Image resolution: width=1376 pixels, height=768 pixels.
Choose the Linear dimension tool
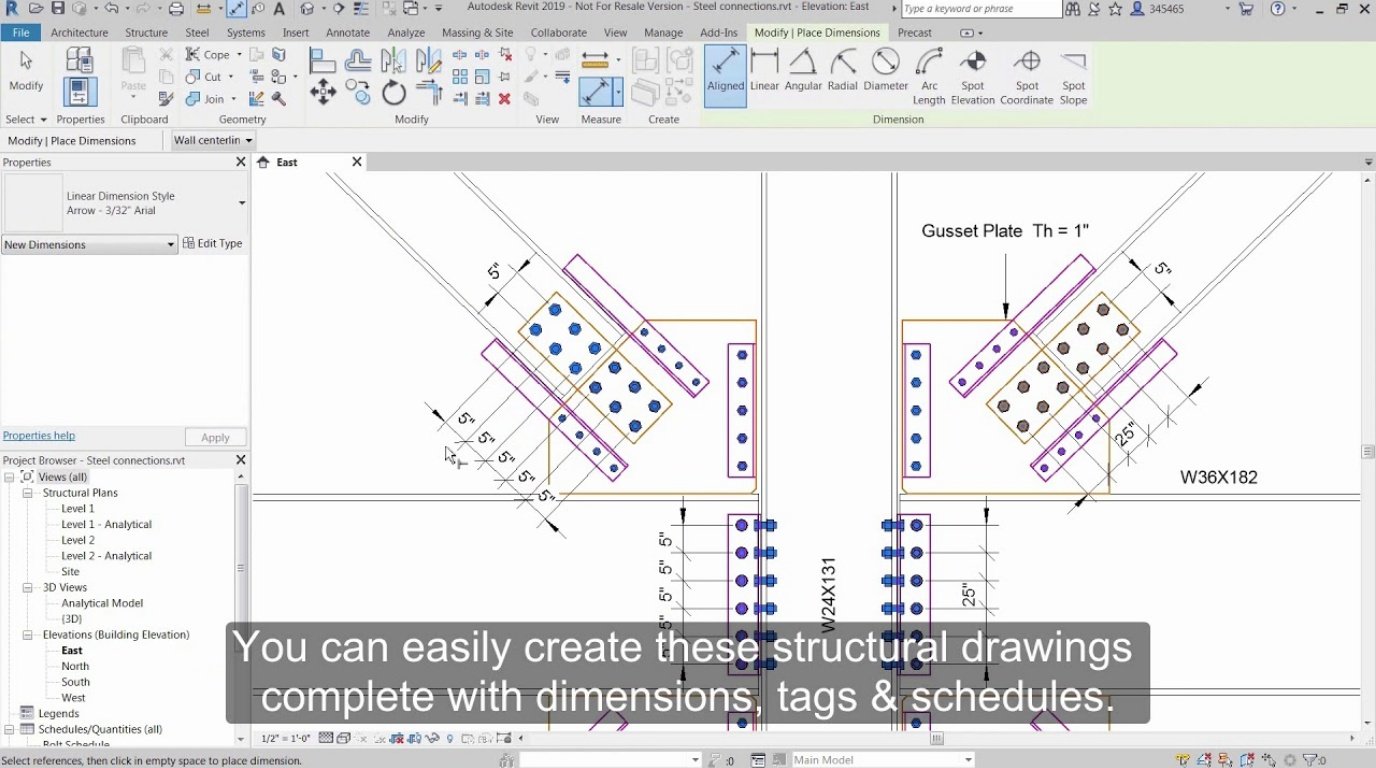764,71
